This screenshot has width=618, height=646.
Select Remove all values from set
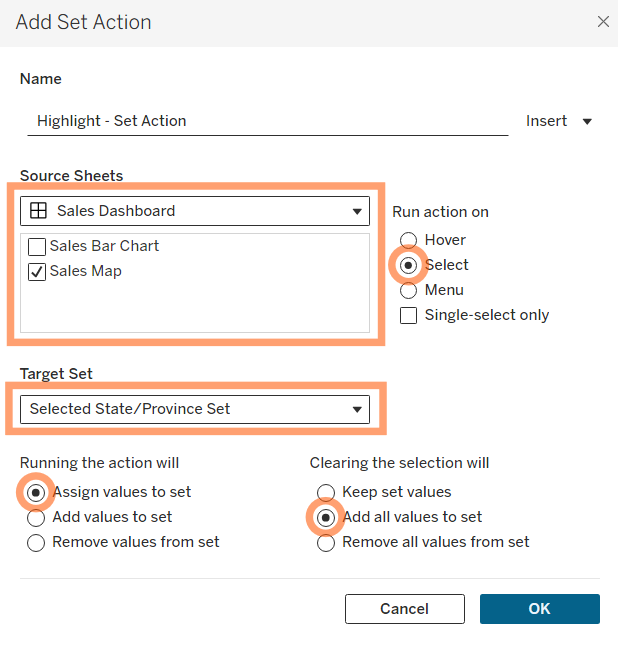coord(326,543)
